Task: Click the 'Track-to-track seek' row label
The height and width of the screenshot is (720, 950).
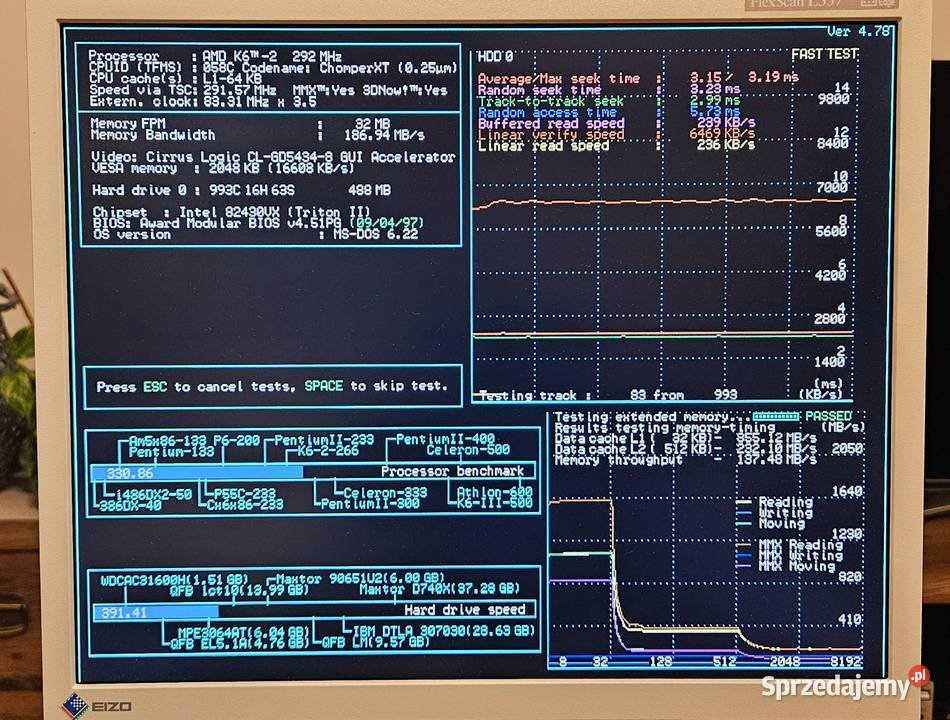Action: point(551,101)
